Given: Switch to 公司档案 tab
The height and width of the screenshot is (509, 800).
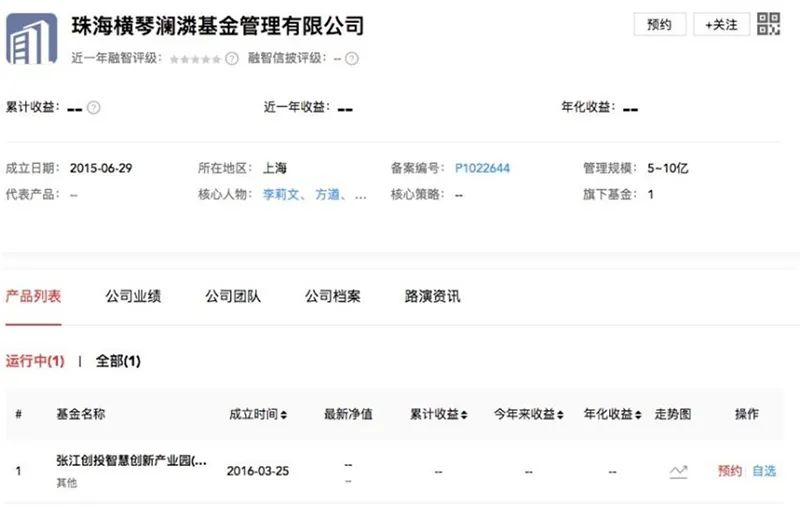Looking at the screenshot, I should 333,296.
